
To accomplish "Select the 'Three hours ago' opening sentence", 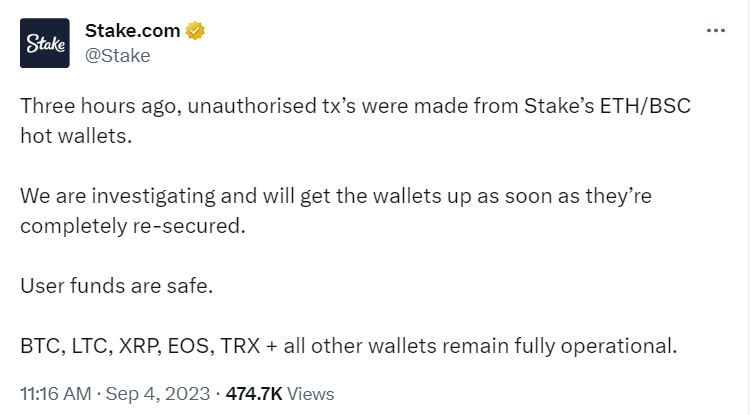I will click(355, 106).
